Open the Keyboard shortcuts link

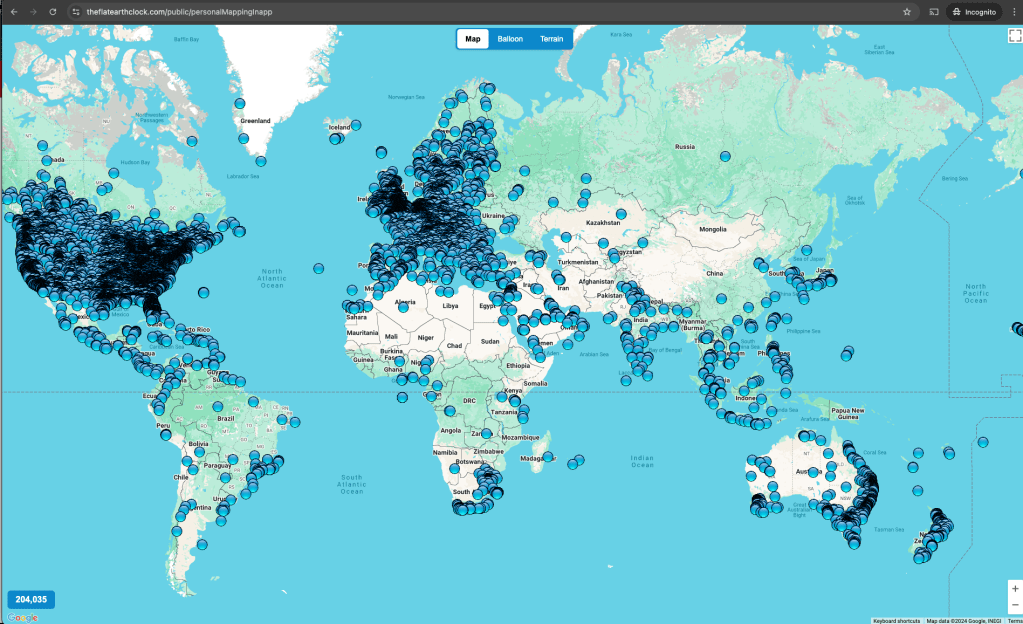tap(895, 620)
